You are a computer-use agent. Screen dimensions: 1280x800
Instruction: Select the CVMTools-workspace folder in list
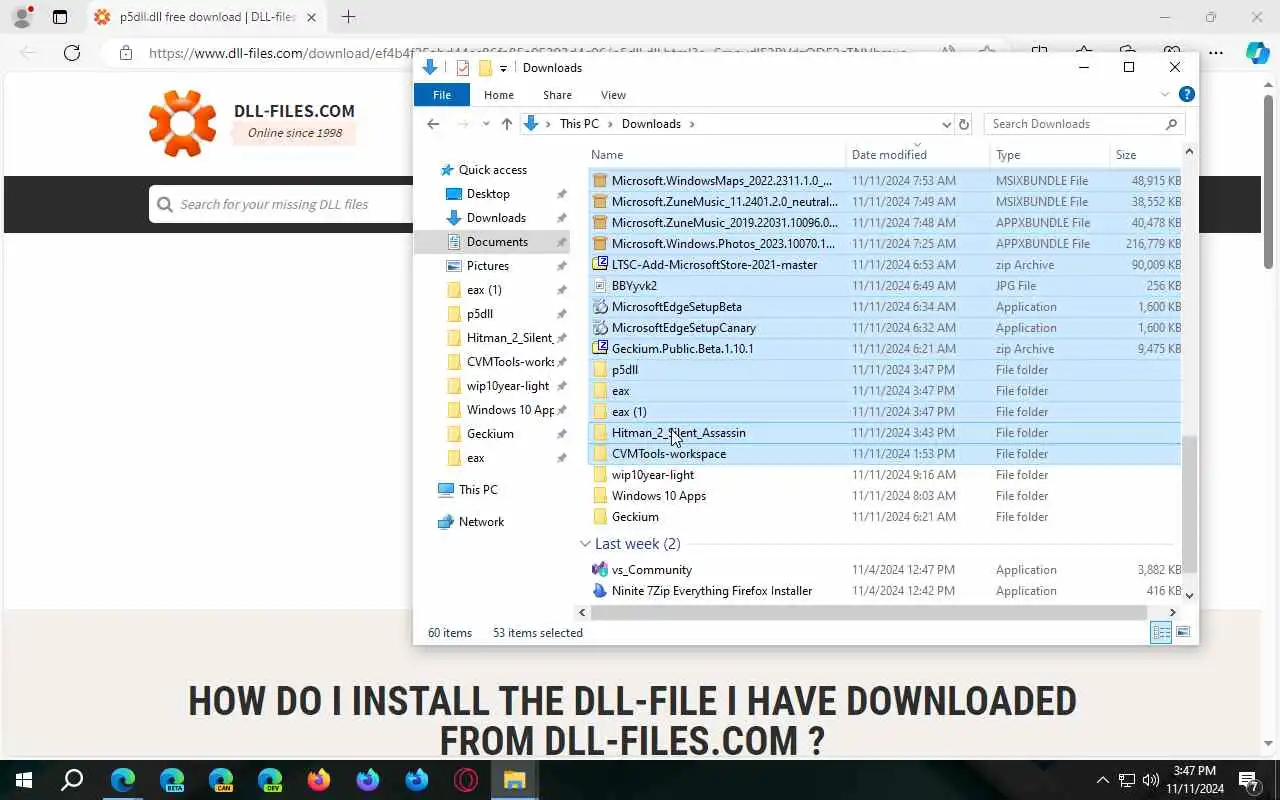885,454
